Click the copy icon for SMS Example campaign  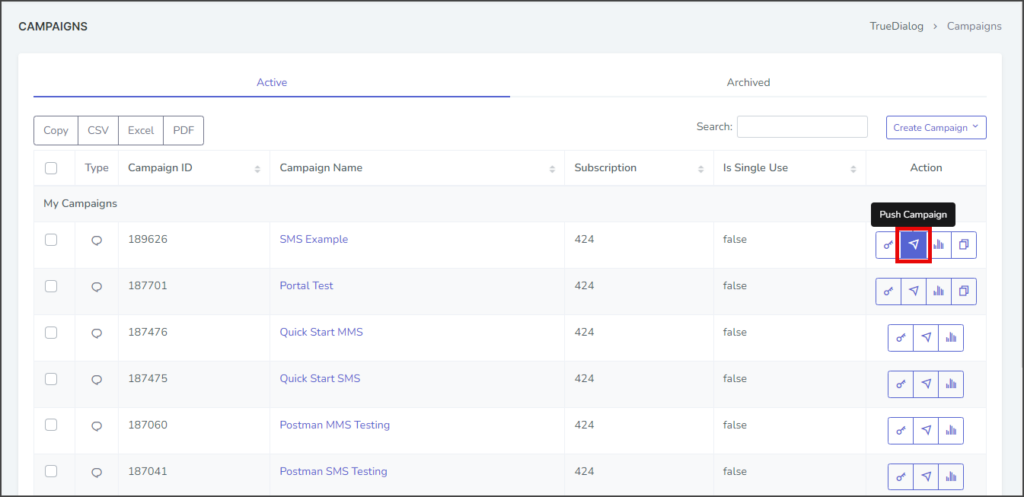point(964,245)
